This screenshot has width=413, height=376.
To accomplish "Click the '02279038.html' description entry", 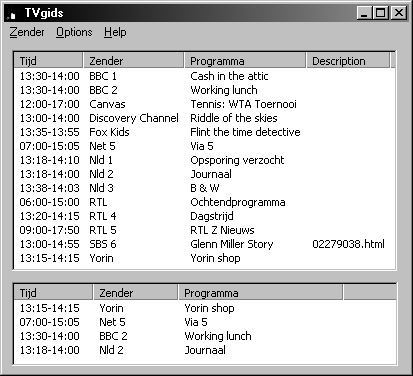I will [348, 244].
